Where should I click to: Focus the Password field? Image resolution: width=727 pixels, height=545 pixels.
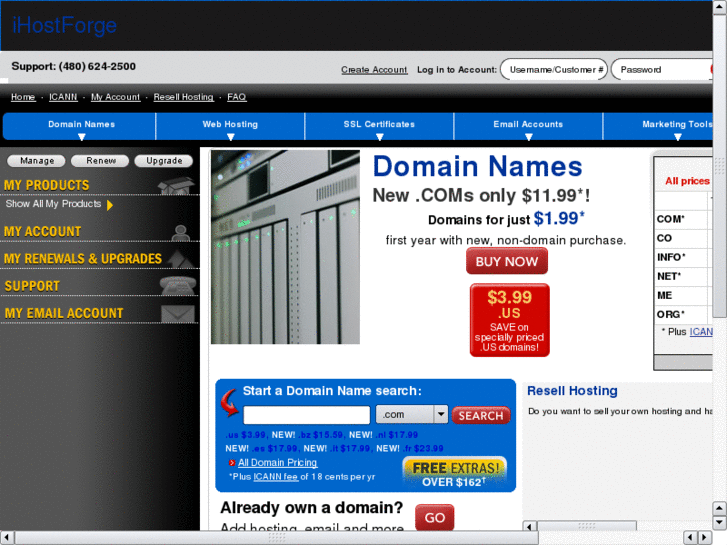(x=662, y=70)
